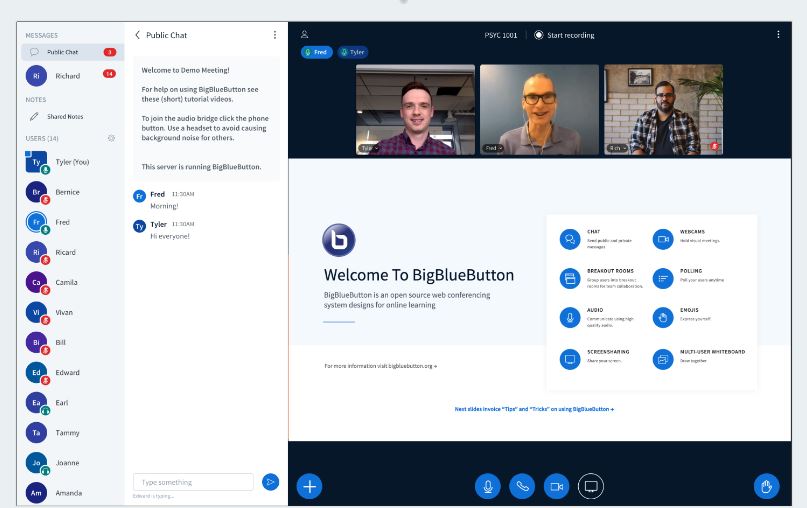
Task: Click the BigBlueButton logo on slide
Action: click(339, 240)
